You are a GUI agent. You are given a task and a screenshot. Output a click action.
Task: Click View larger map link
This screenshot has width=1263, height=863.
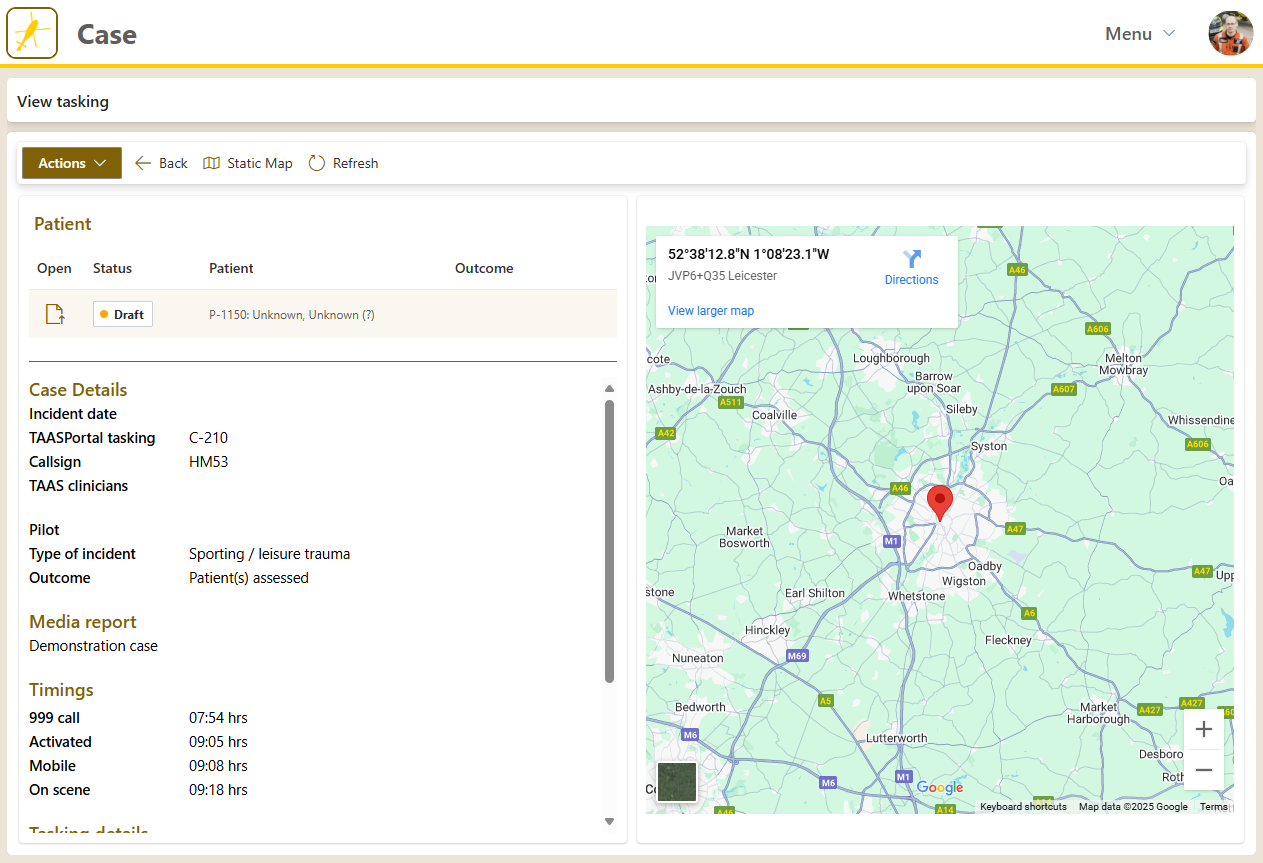coord(711,311)
